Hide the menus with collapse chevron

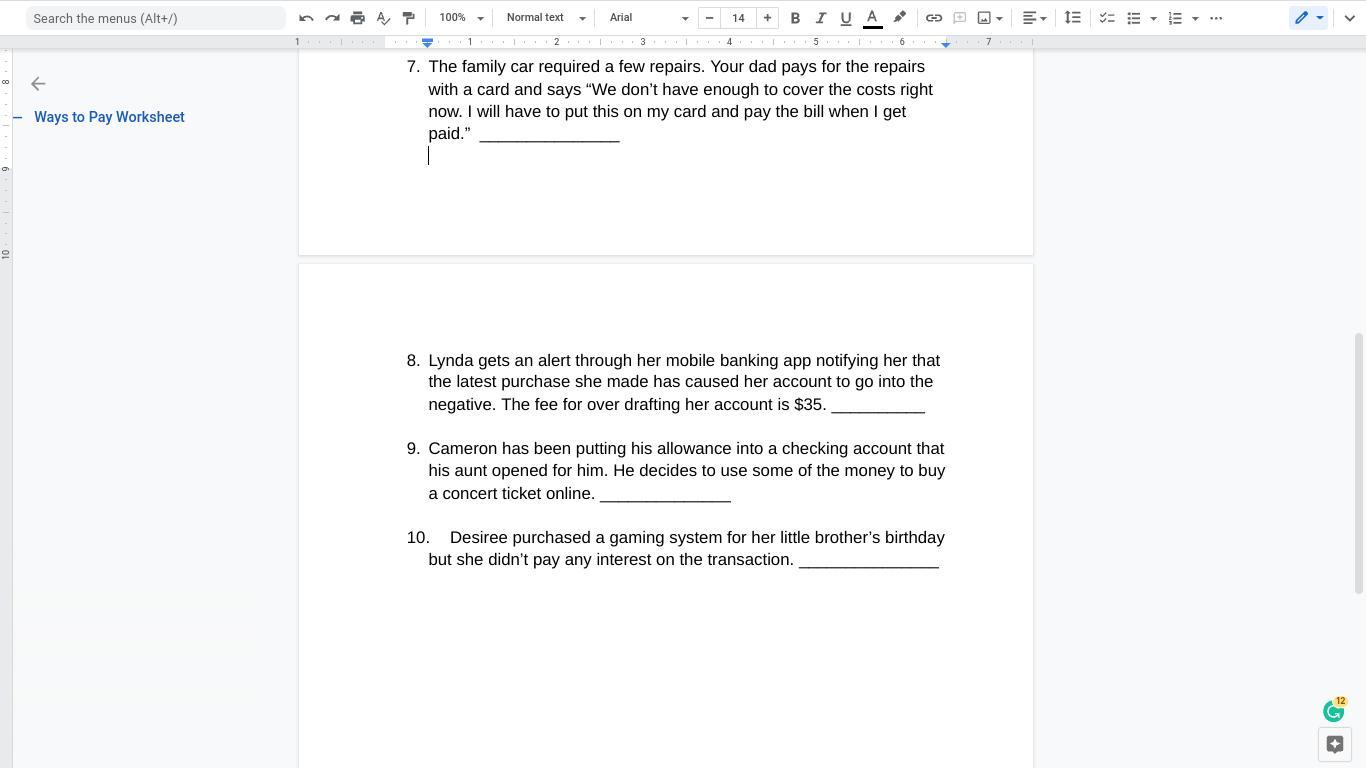(x=1349, y=18)
